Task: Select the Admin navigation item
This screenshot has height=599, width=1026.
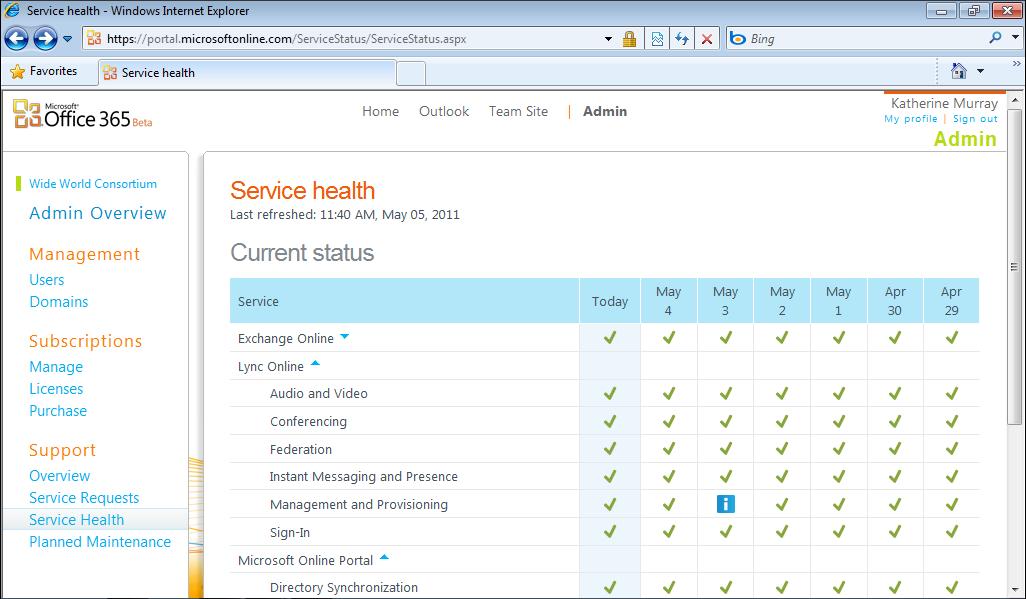Action: pos(605,111)
